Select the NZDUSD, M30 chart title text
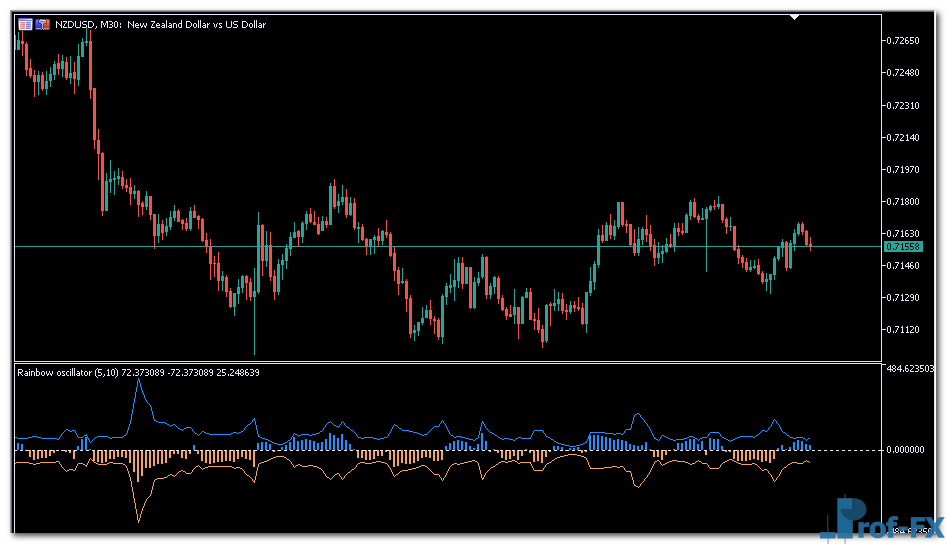The image size is (947, 544). point(160,24)
